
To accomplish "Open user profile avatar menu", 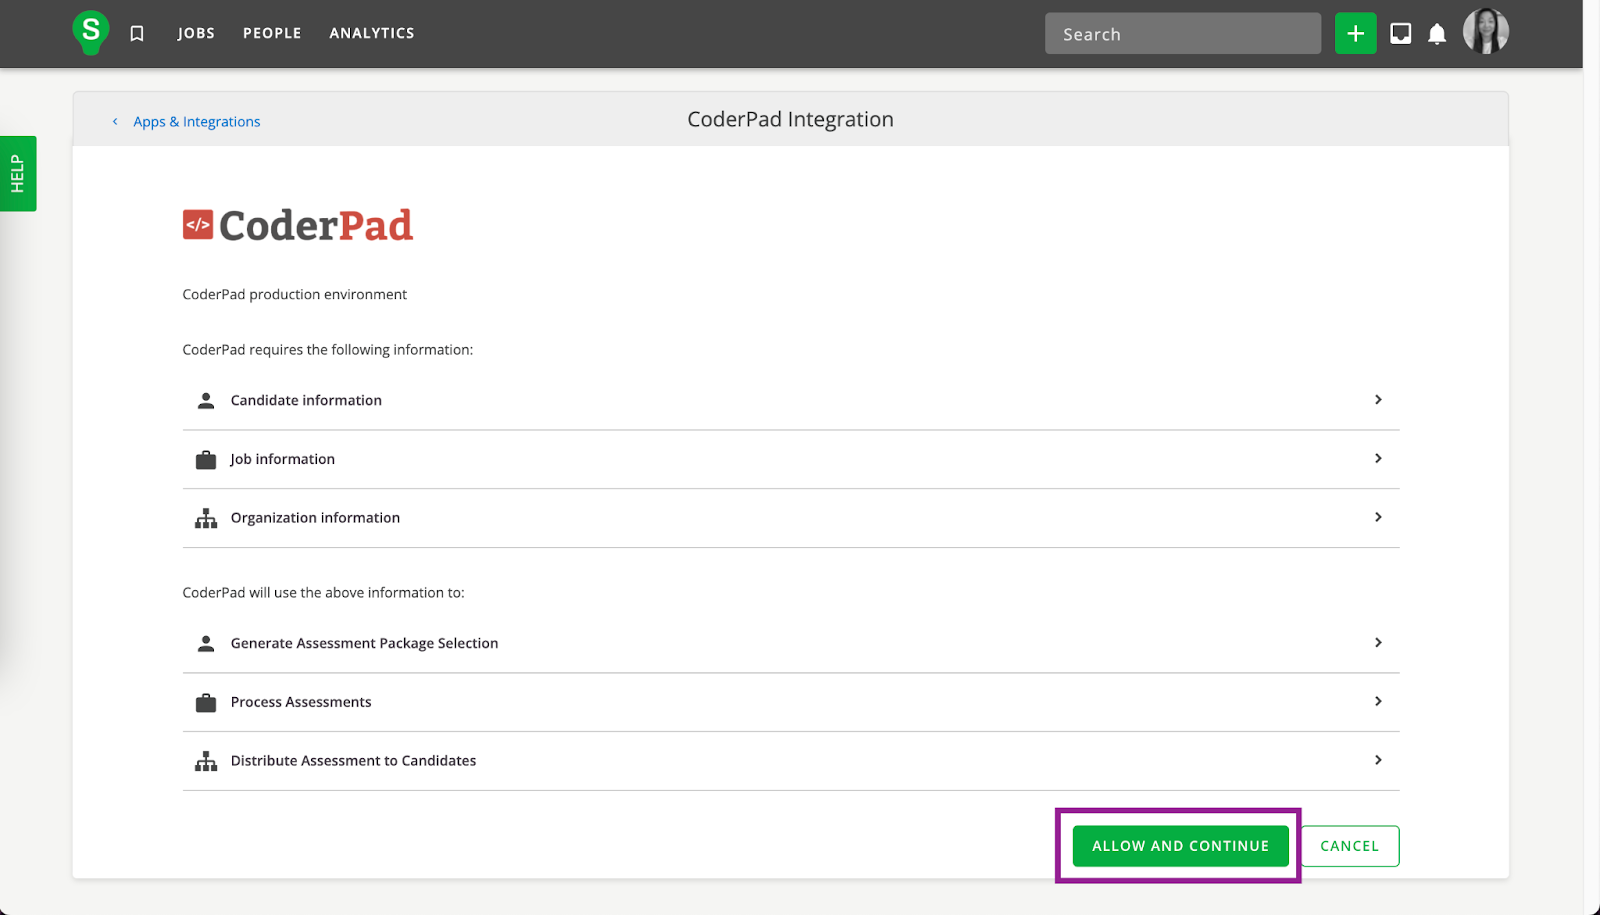I will click(1485, 32).
